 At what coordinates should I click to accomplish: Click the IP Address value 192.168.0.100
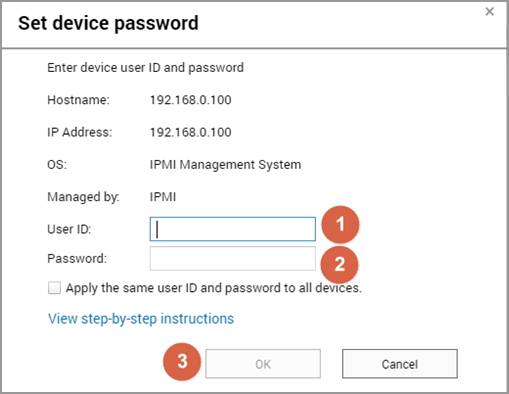pyautogui.click(x=190, y=132)
